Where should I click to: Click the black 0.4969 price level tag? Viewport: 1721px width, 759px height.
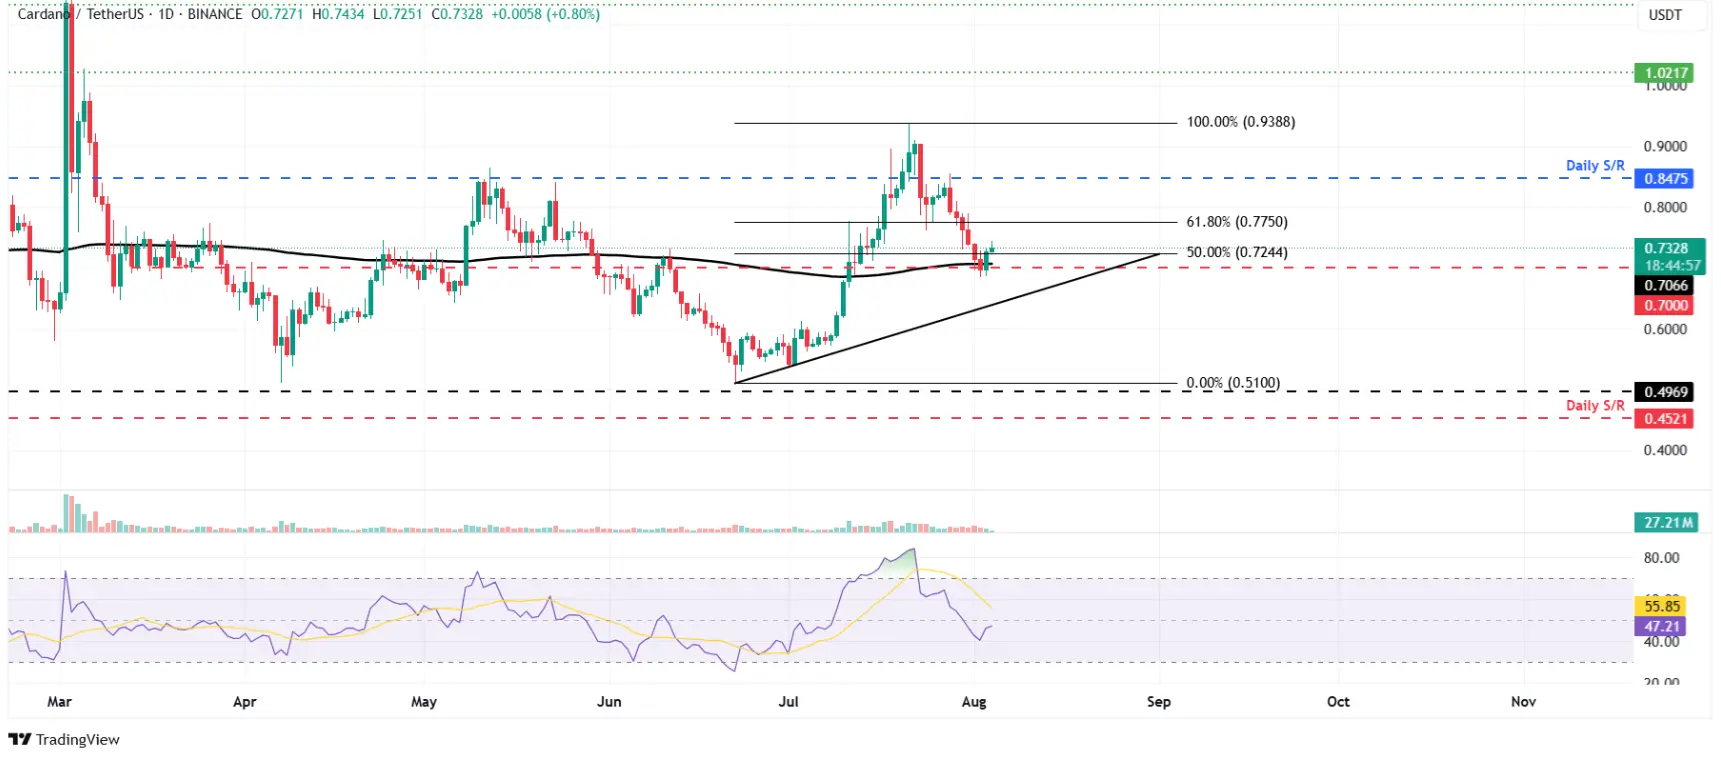tap(1665, 392)
